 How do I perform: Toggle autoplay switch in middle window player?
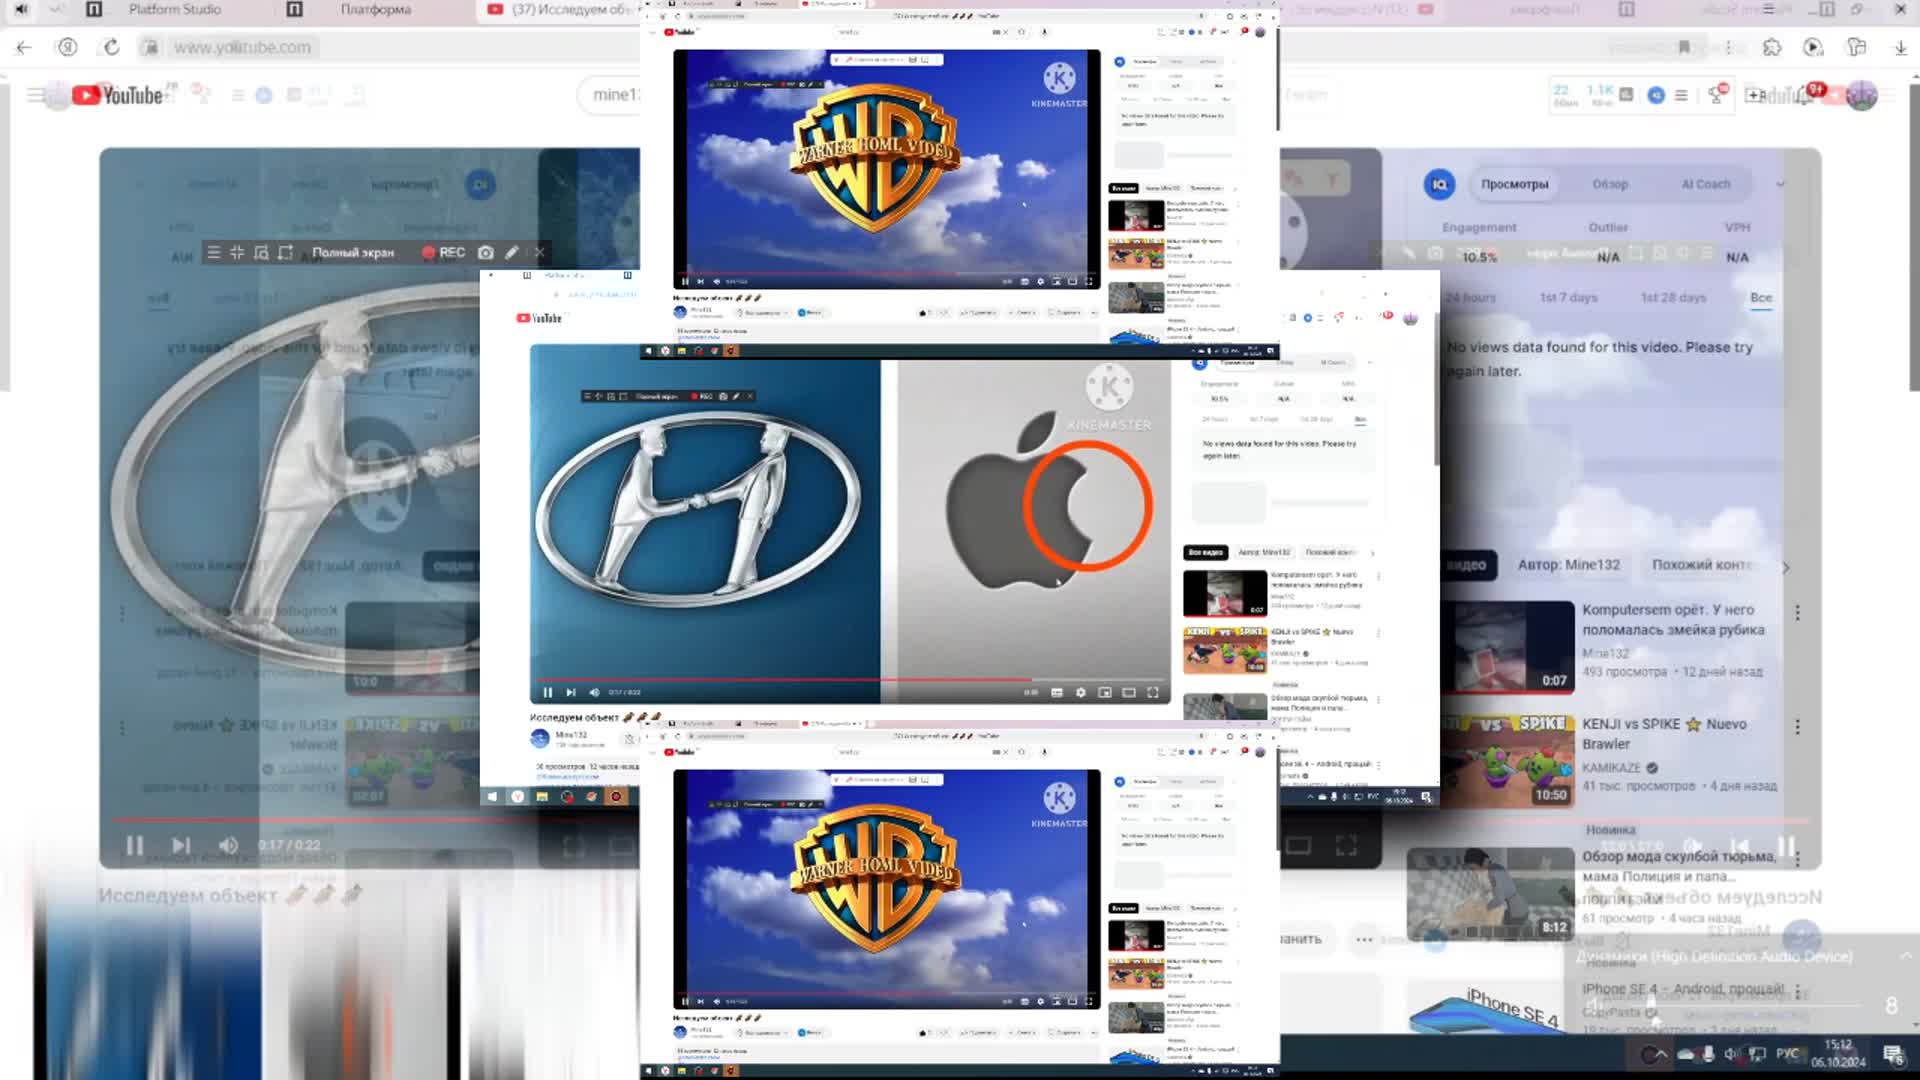tap(1031, 692)
